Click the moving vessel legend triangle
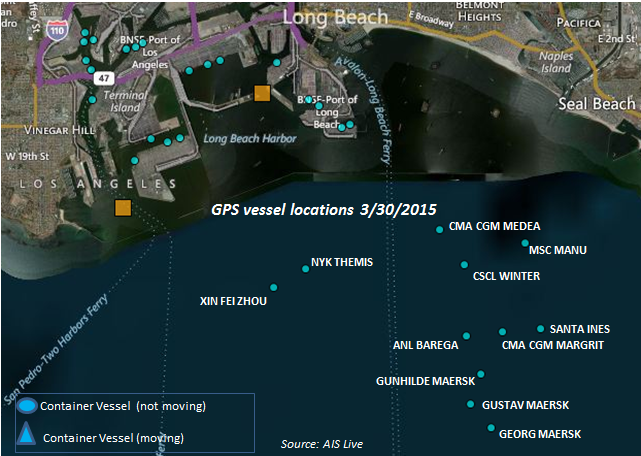The image size is (641, 456). click(26, 434)
